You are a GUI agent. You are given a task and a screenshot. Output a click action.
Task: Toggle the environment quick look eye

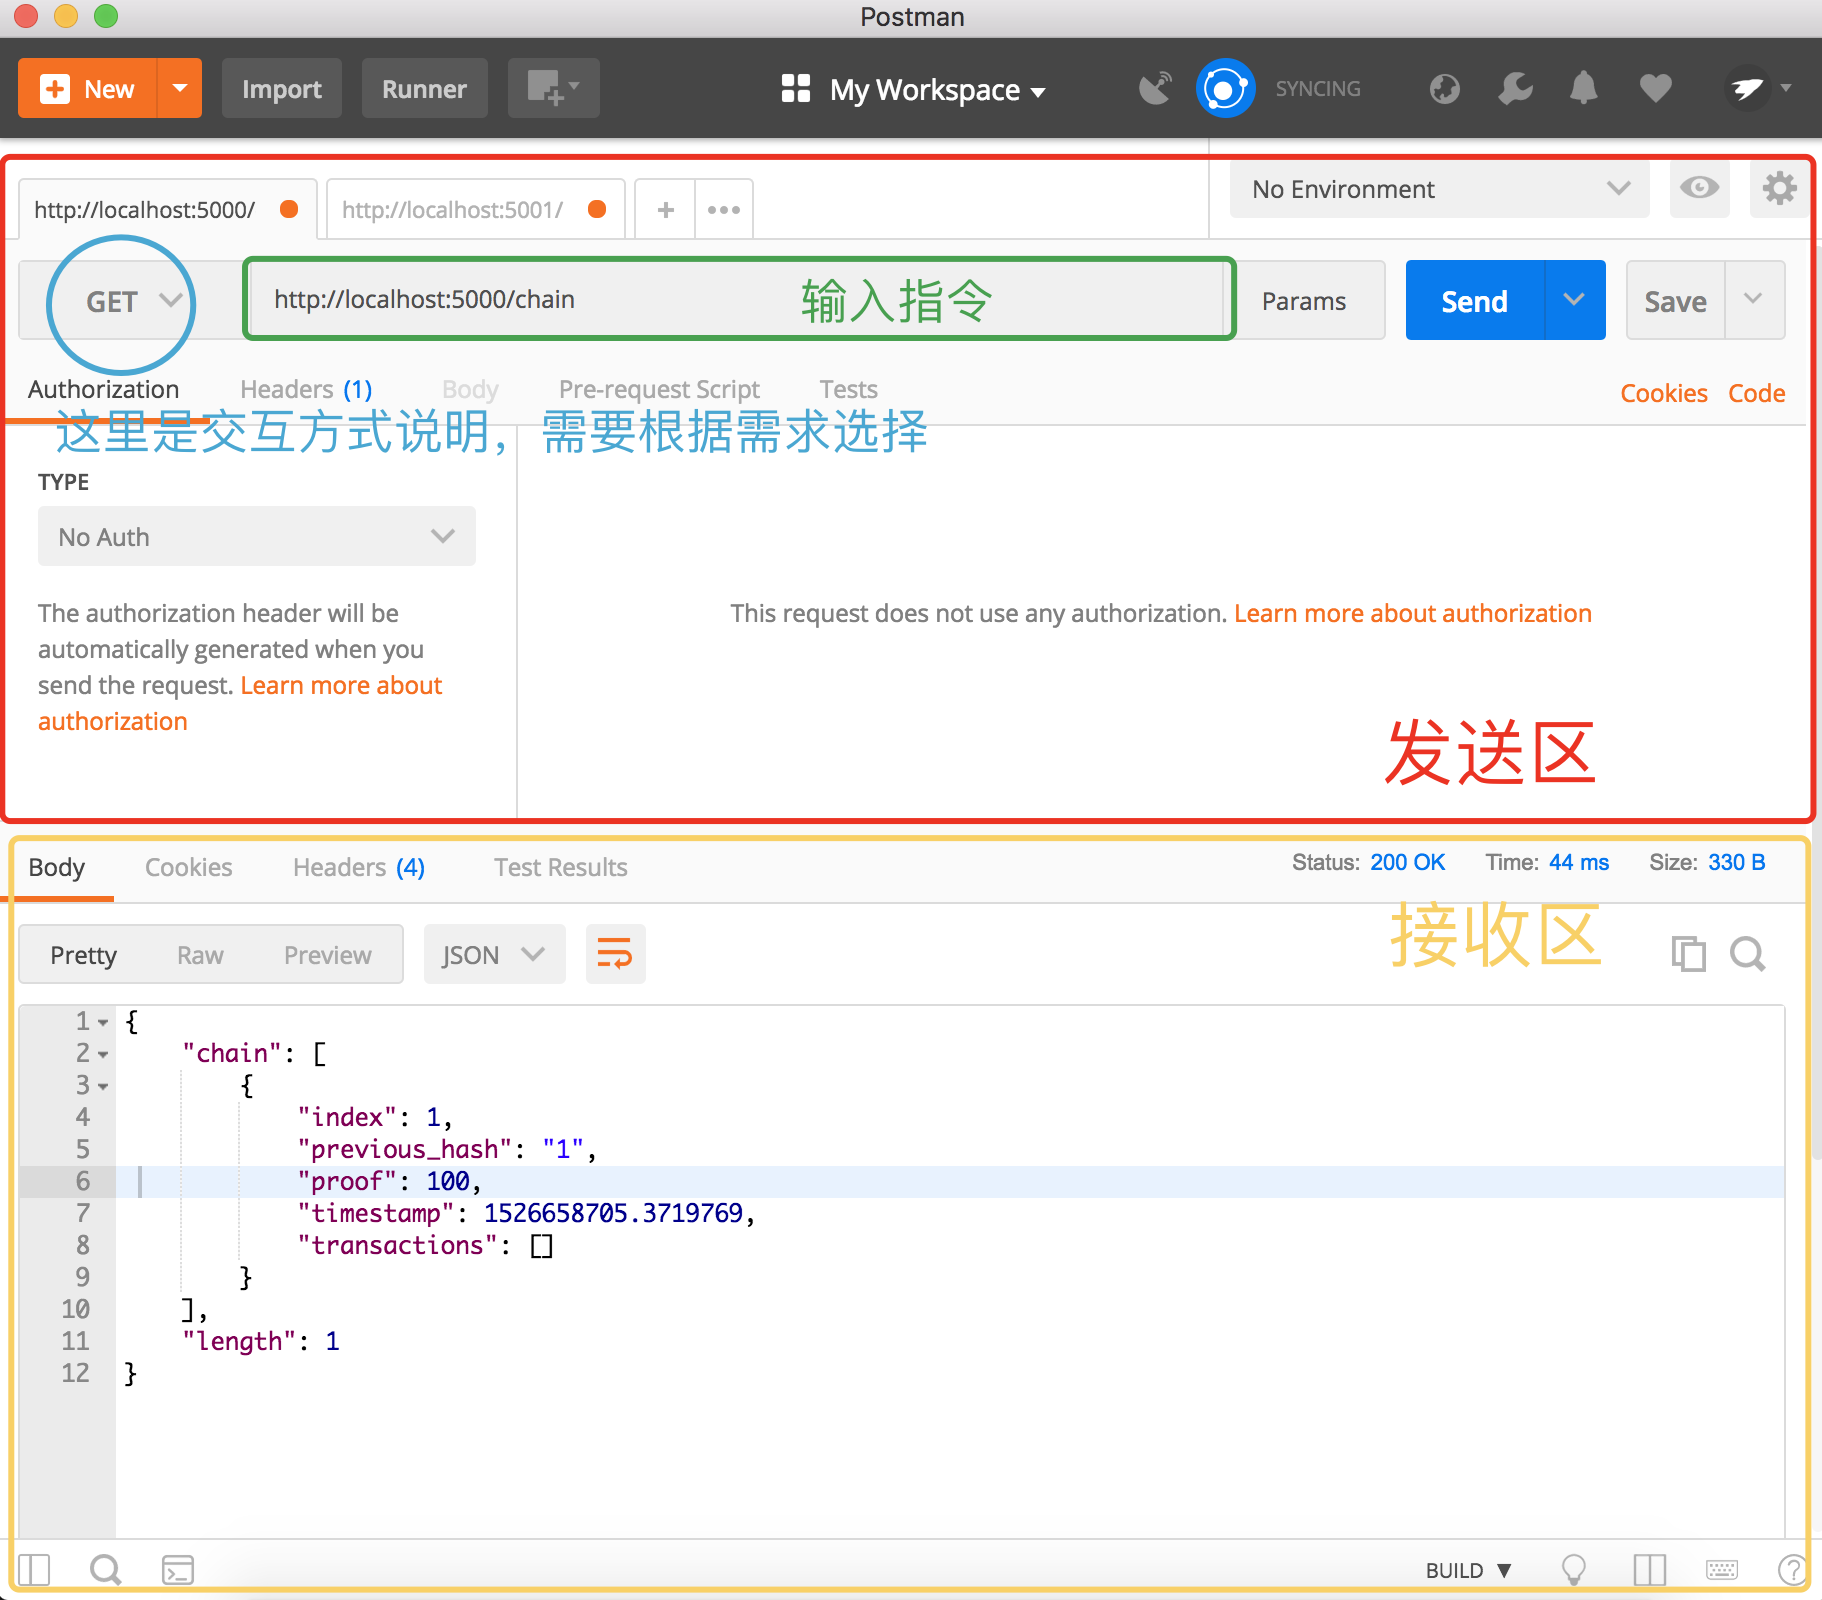pyautogui.click(x=1699, y=188)
